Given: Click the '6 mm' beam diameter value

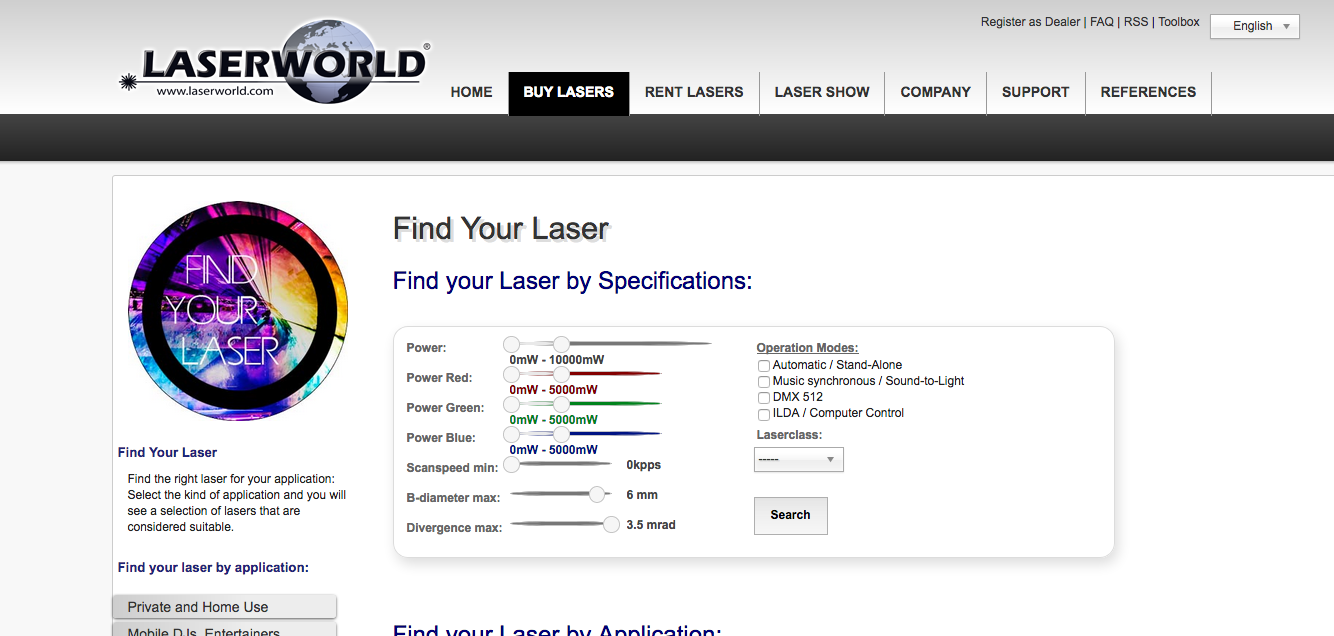Looking at the screenshot, I should (x=642, y=495).
